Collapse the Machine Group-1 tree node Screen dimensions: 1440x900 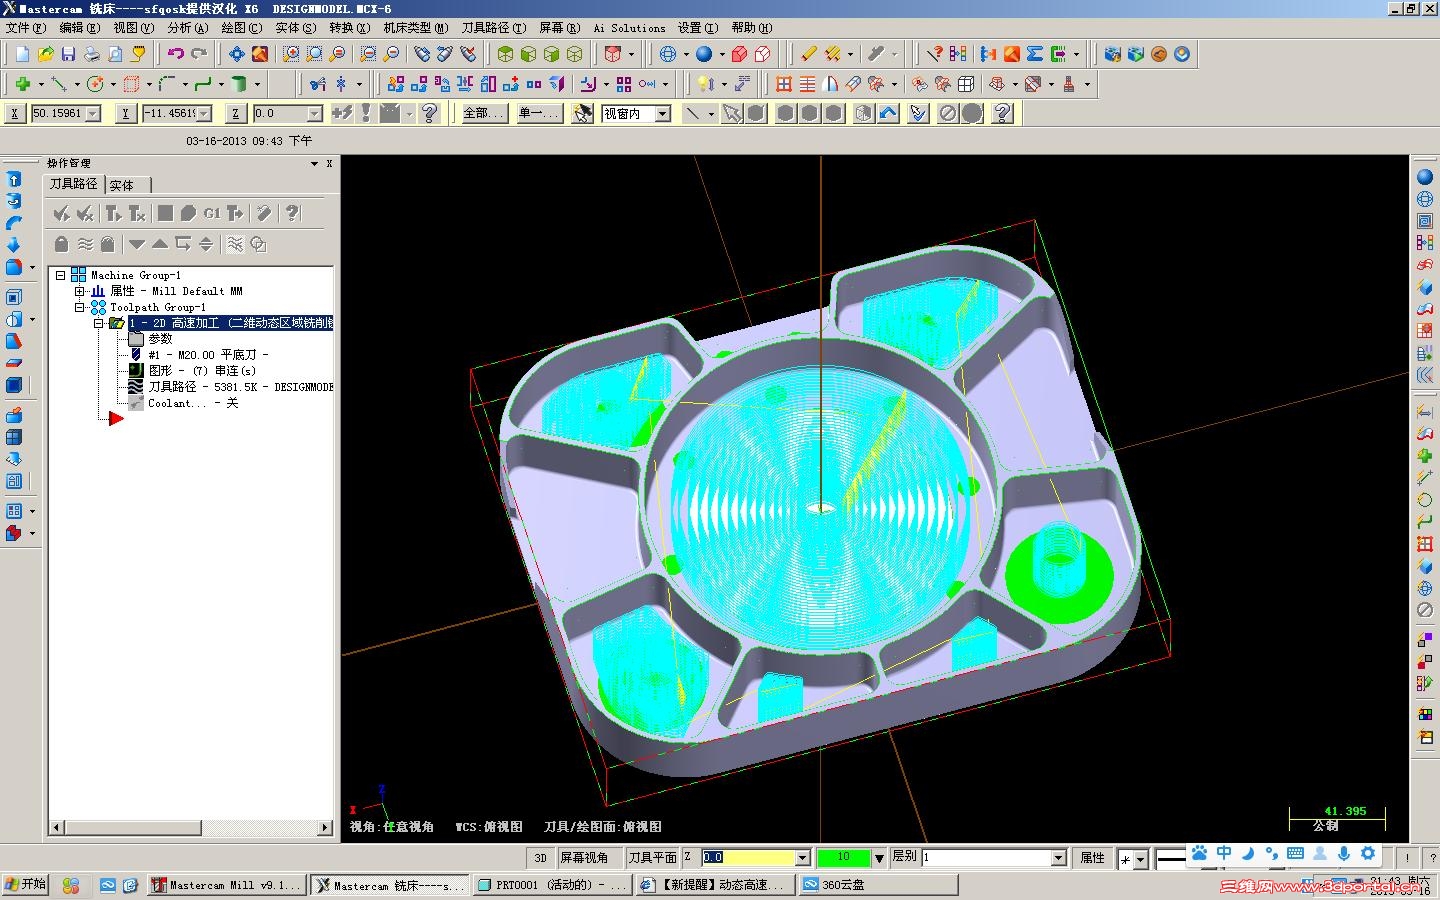[60, 275]
